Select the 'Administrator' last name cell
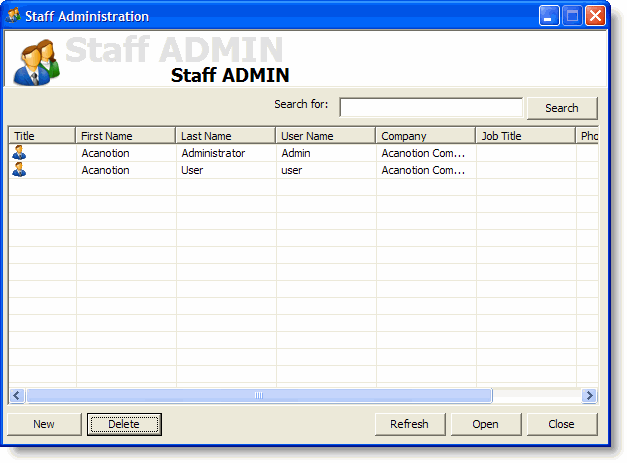The width and height of the screenshot is (627, 463). pos(226,153)
